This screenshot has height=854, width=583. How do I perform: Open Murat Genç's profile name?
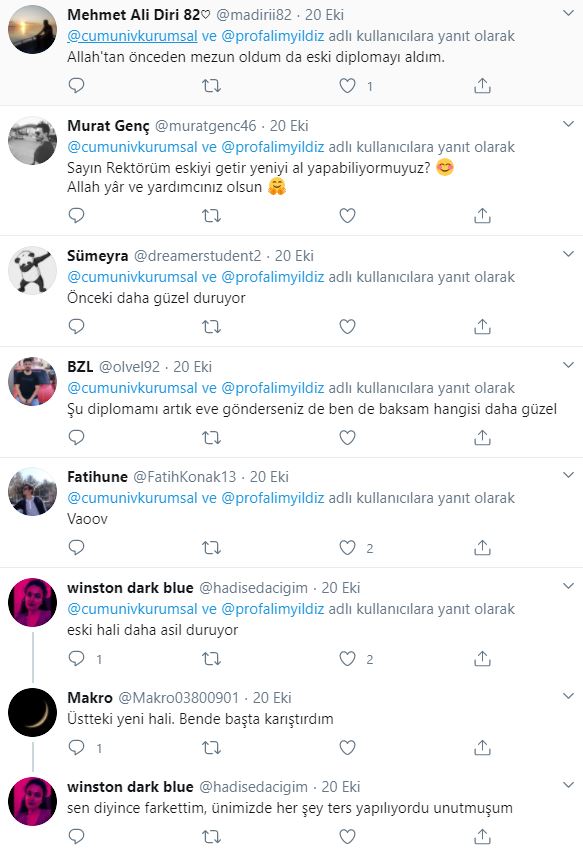(x=108, y=126)
